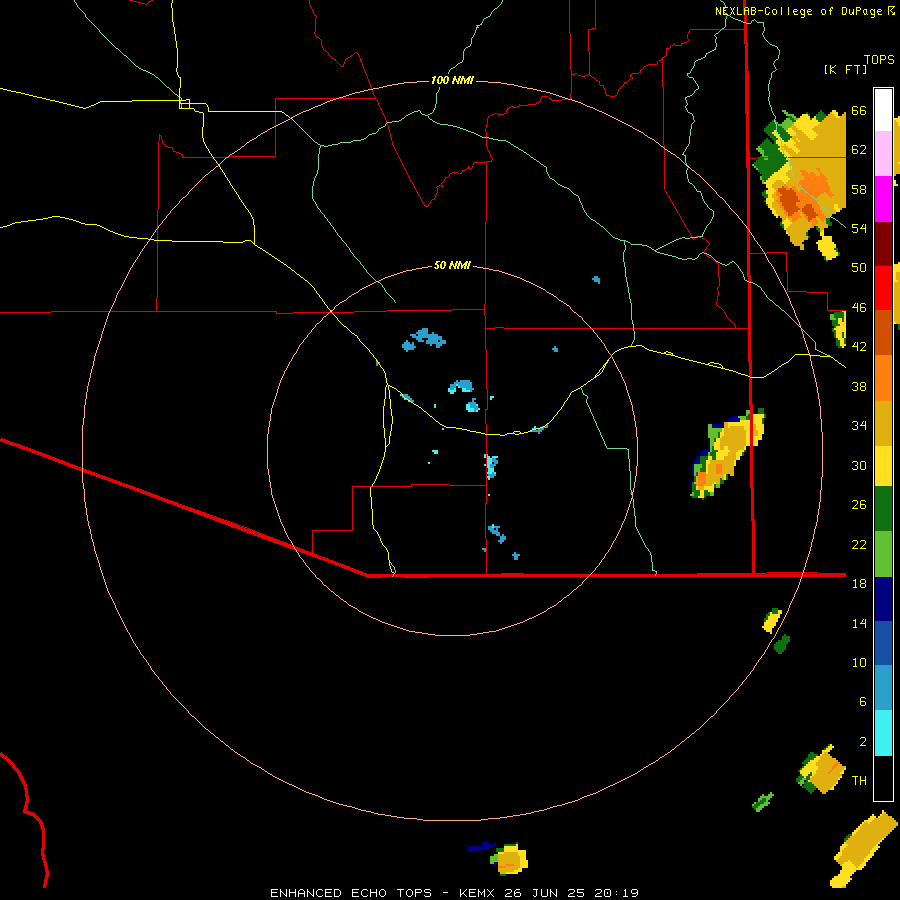
Task: Click the yellow-gold storm cell beside the TH label
Action: point(822,771)
